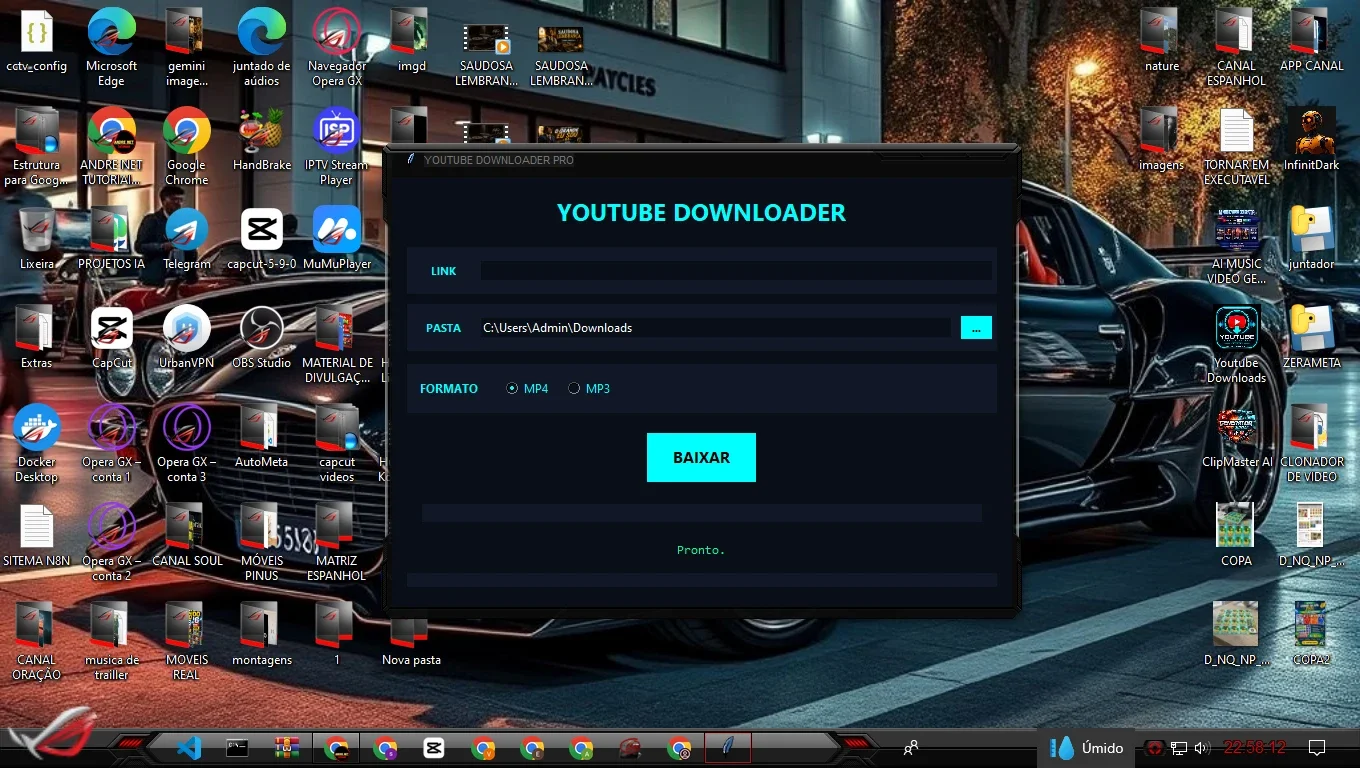Click the YOUTUBE DOWNLOADER PRO title bar text
1360x768 pixels.
[x=499, y=160]
